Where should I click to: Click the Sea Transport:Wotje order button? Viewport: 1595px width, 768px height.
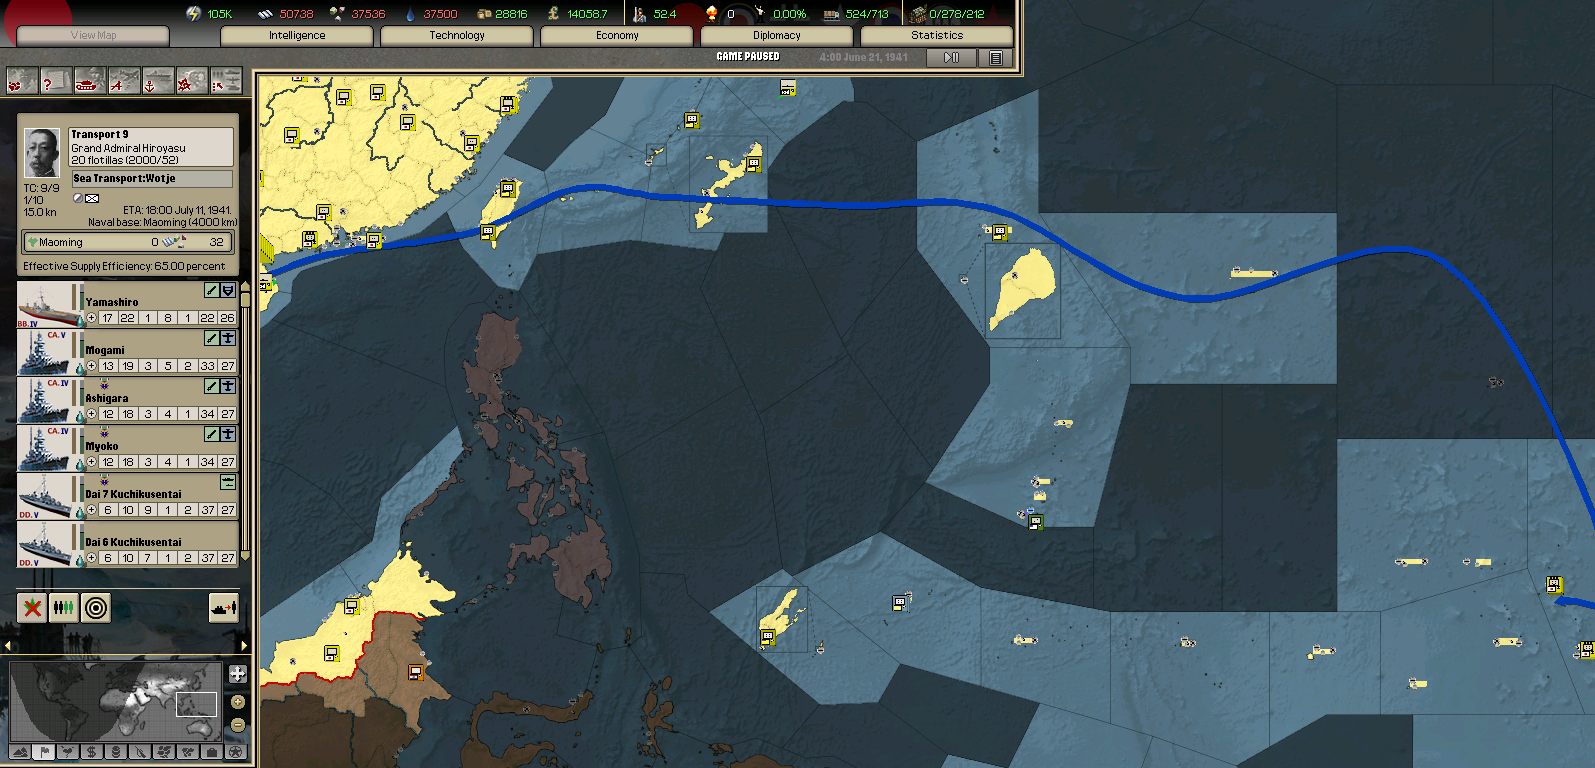tap(151, 179)
